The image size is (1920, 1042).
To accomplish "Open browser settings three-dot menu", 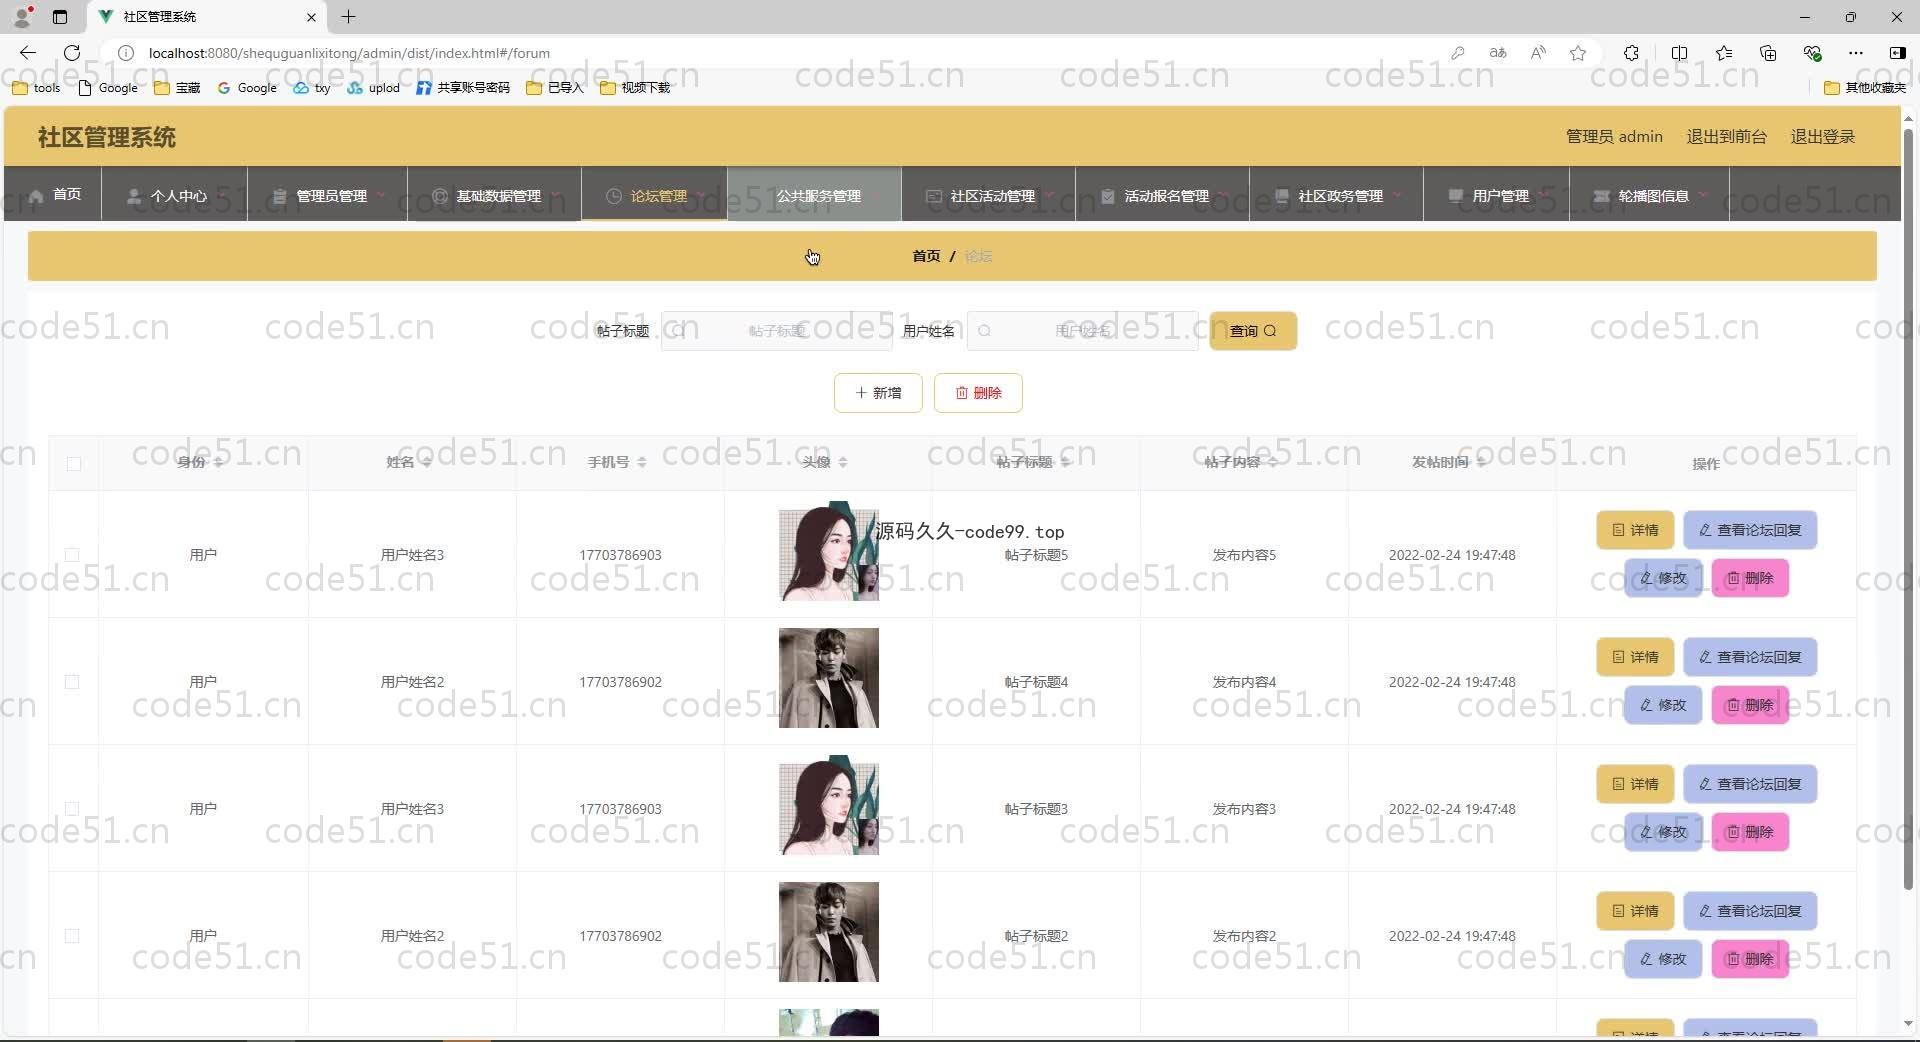I will pyautogui.click(x=1856, y=53).
